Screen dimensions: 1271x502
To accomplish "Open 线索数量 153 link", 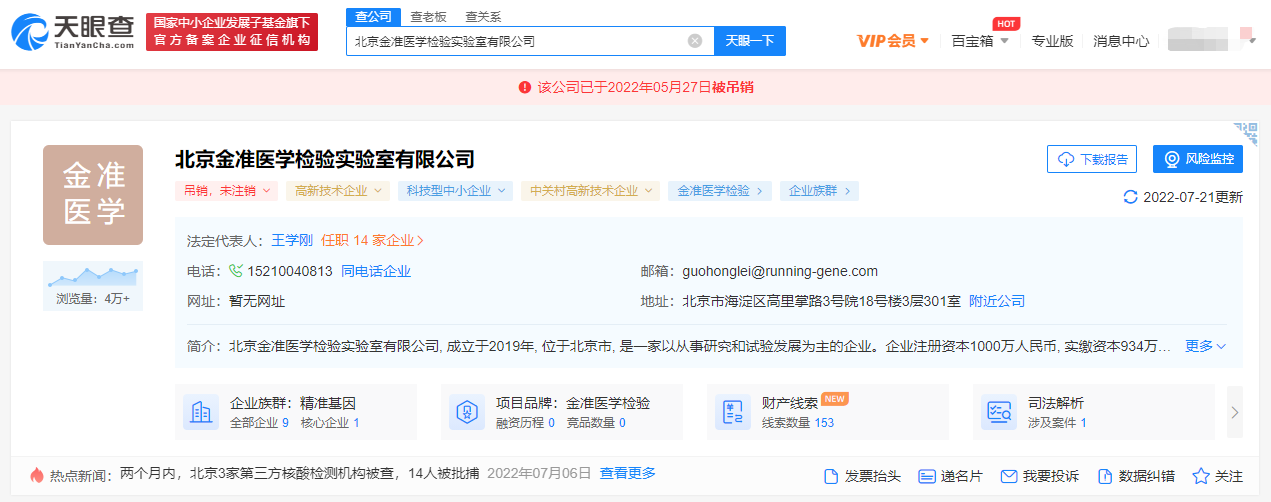I will click(798, 423).
